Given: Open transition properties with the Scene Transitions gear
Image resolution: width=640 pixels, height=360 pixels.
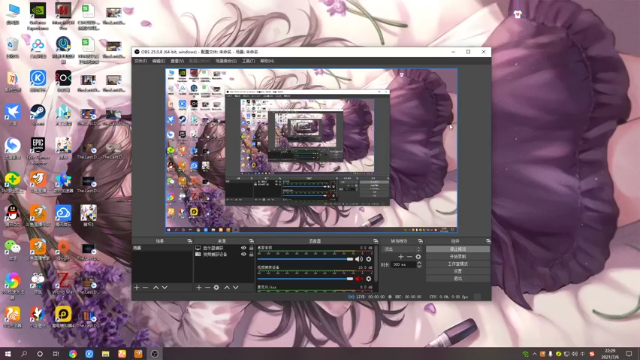Looking at the screenshot, I should (x=418, y=257).
